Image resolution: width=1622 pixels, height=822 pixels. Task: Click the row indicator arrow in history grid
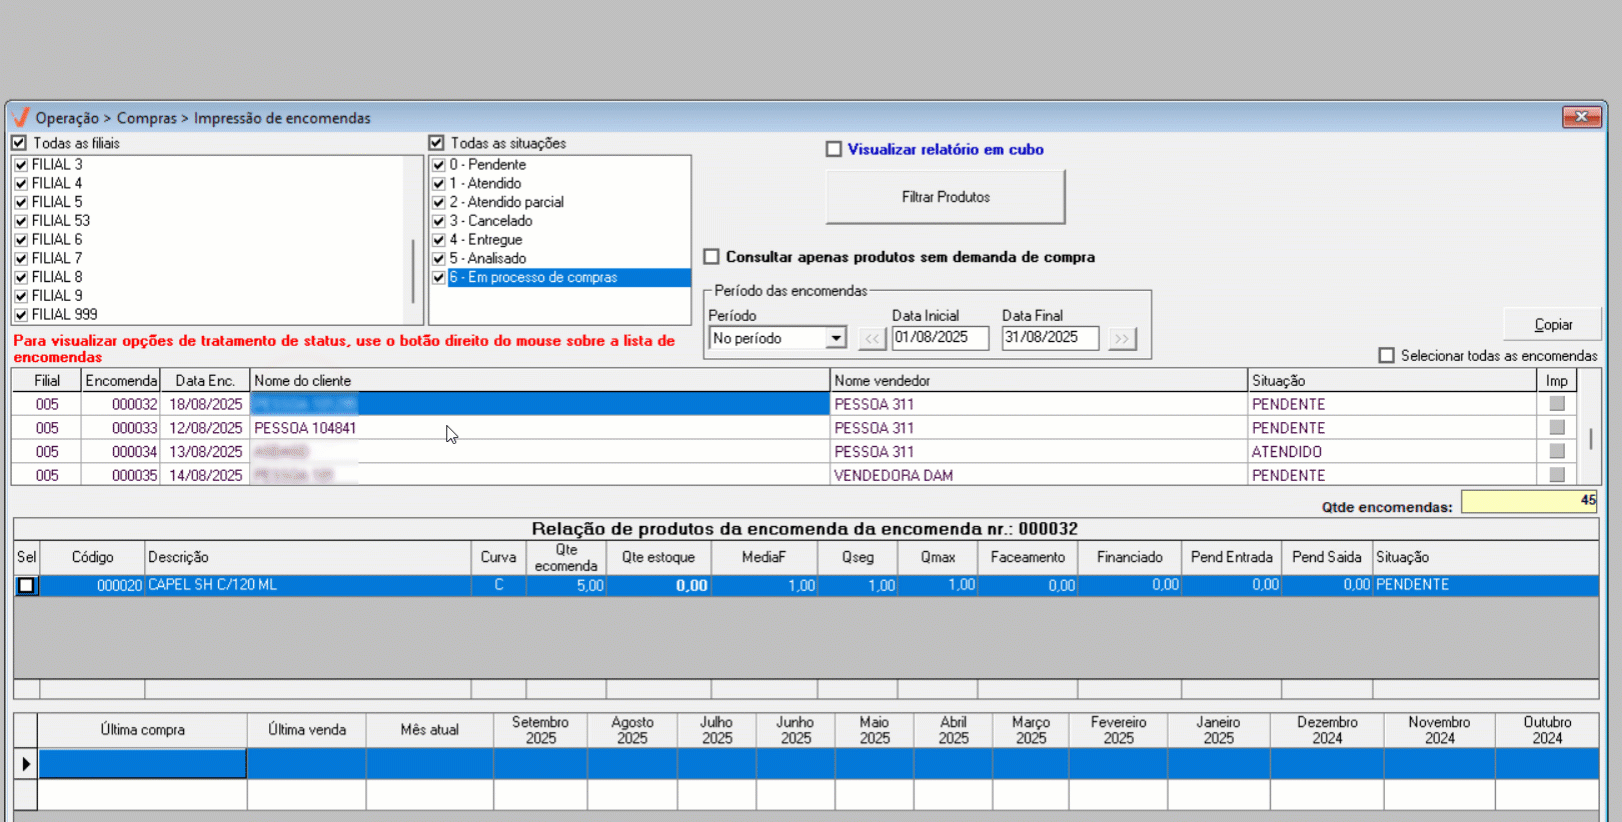[x=26, y=764]
